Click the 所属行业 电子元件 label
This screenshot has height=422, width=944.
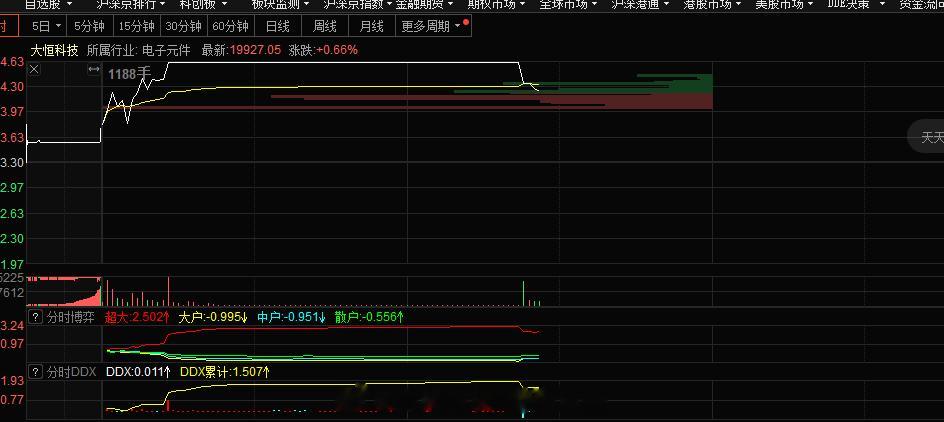coord(138,50)
